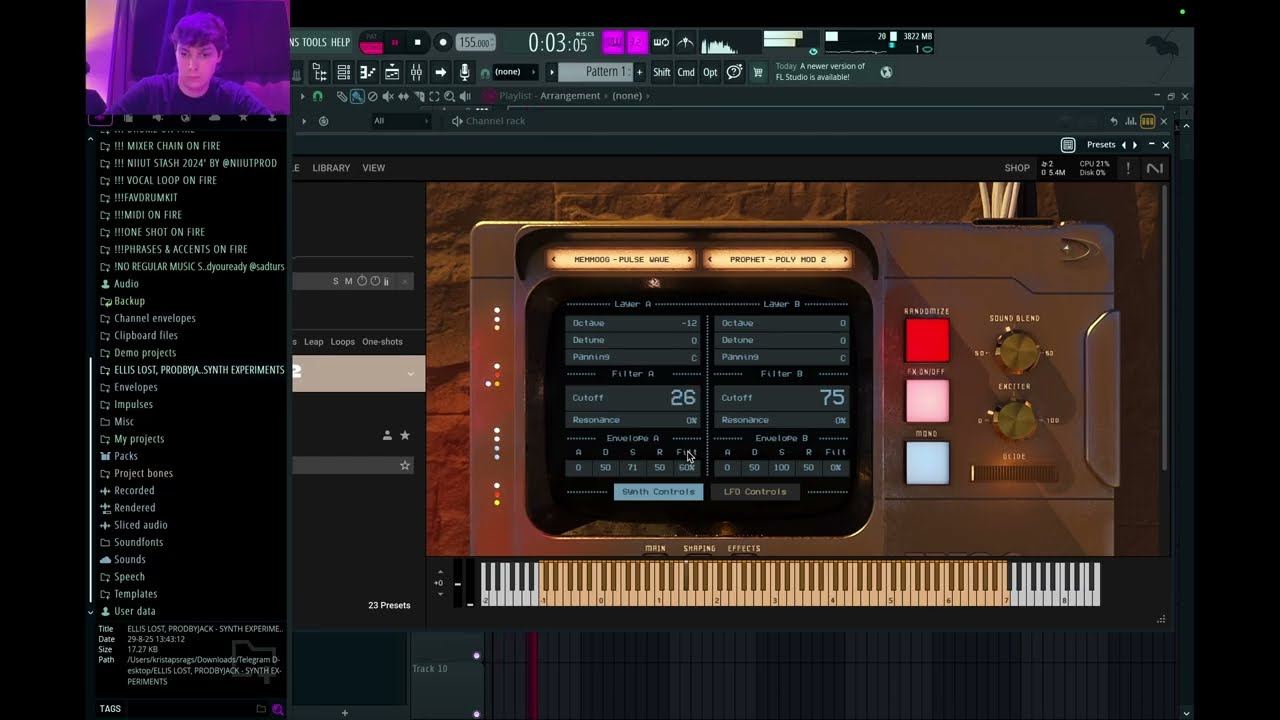1280x720 pixels.
Task: Click the Playlist menu arrow
Action: point(303,96)
